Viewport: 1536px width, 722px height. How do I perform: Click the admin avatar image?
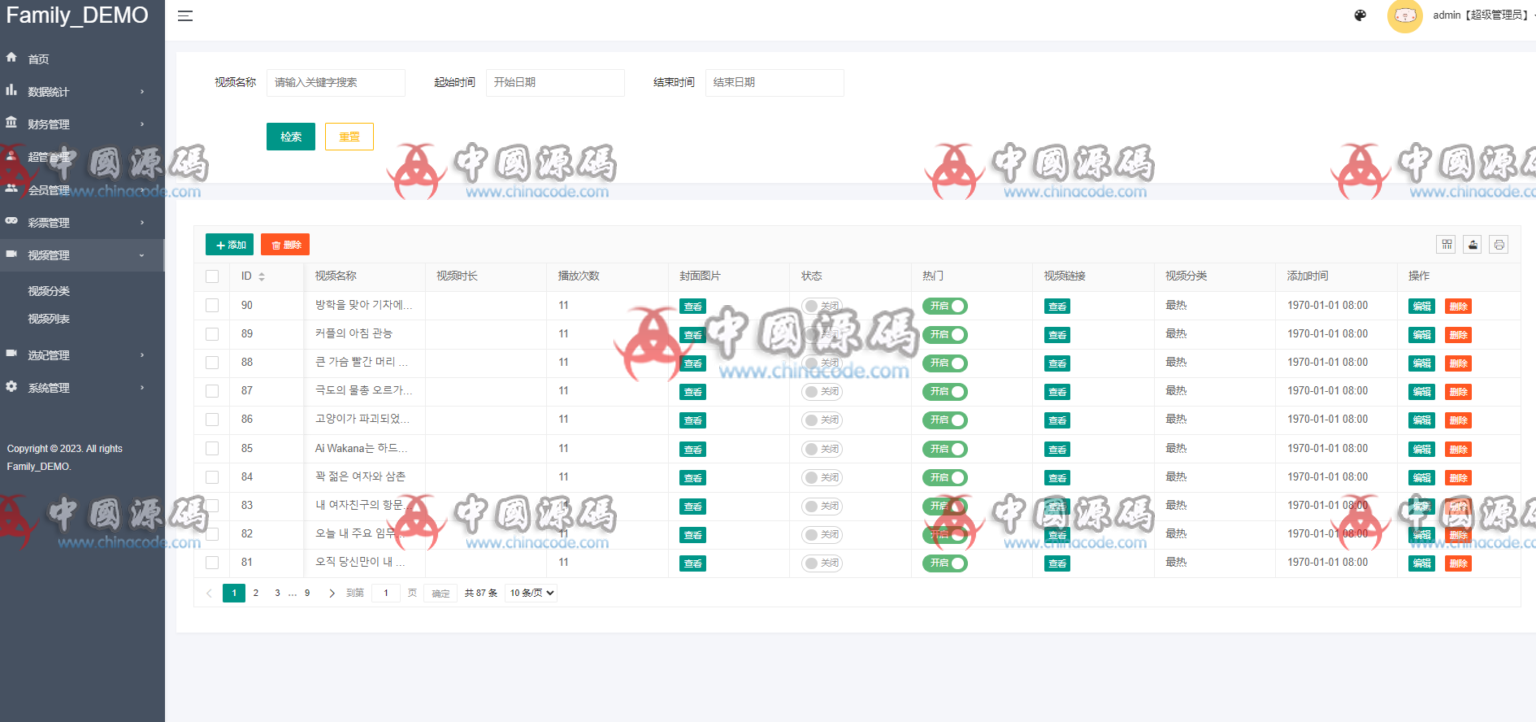coord(1405,16)
